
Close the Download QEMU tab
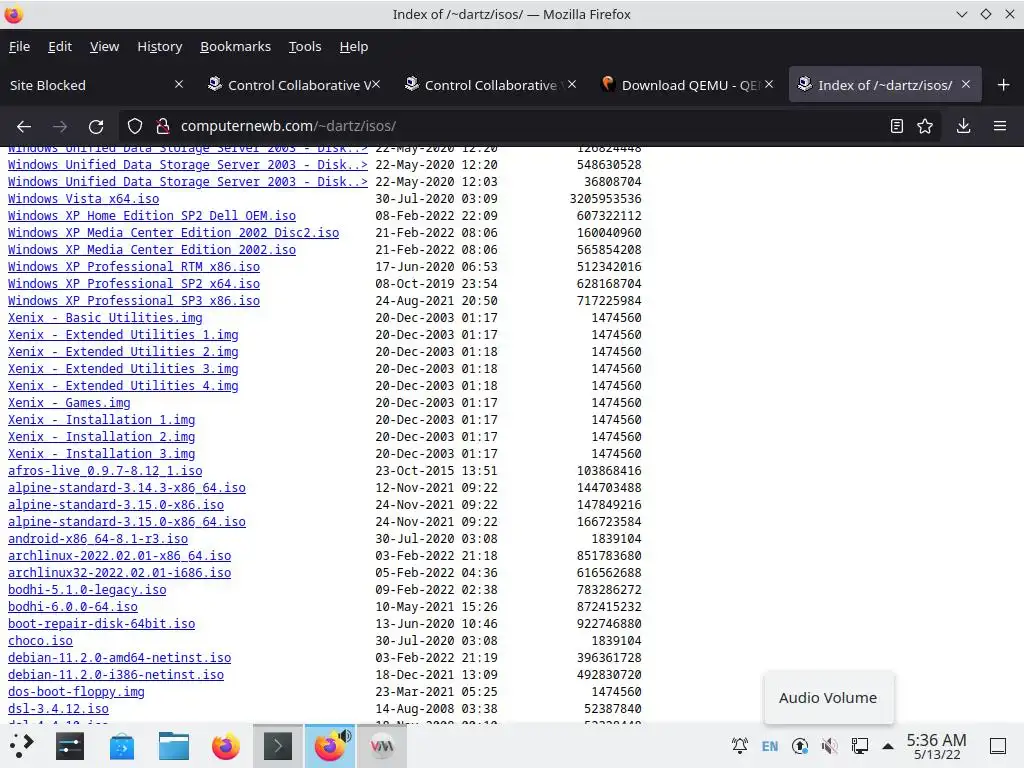[x=769, y=84]
